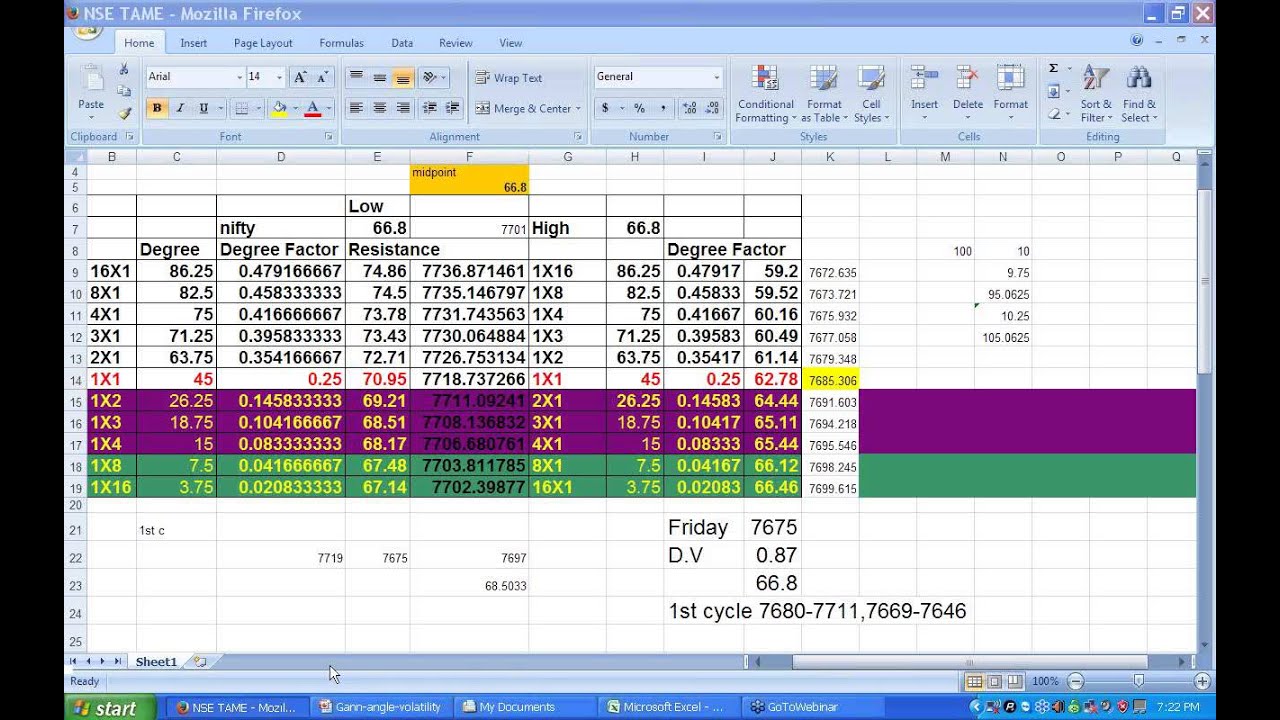The image size is (1280, 720).
Task: Increase font size with Grow Font
Action: coord(300,77)
